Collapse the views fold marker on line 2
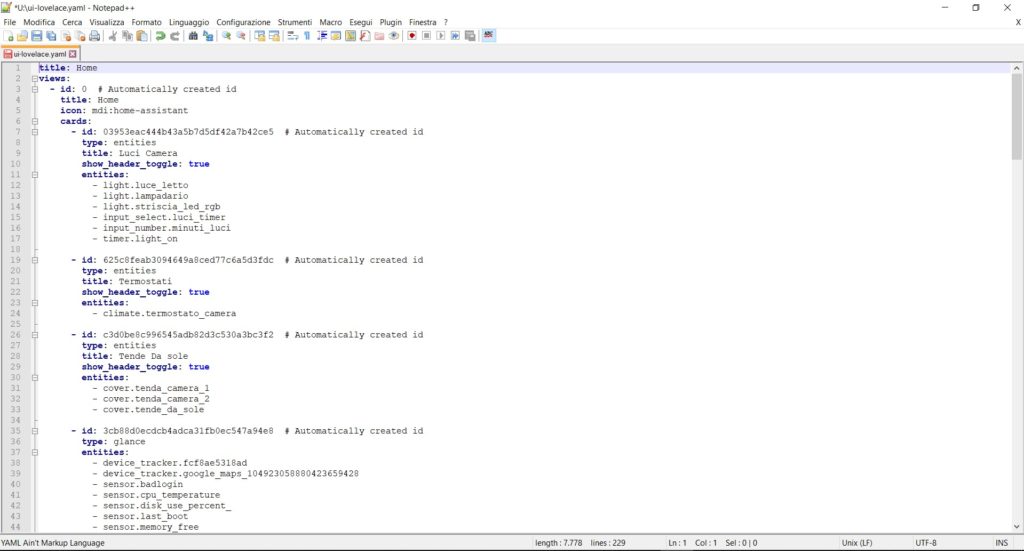The image size is (1024, 551). tap(35, 78)
